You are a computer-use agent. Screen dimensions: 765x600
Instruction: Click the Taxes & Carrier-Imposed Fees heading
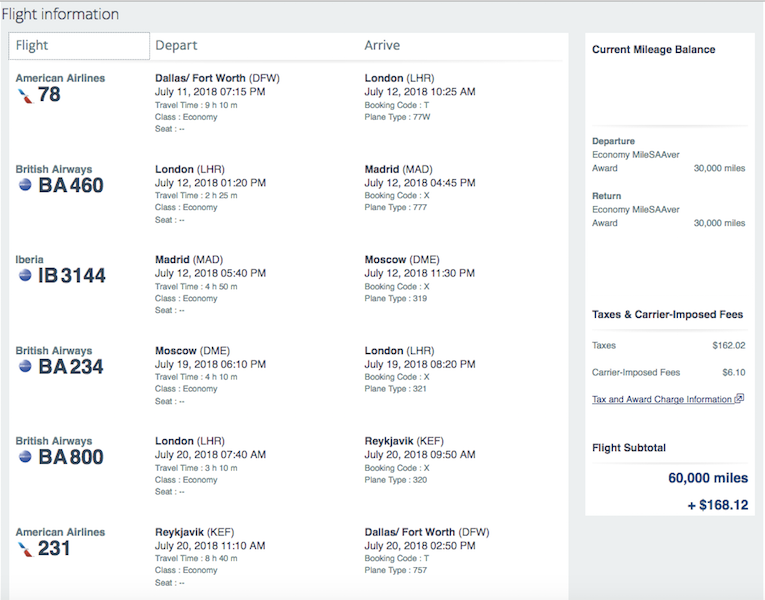(x=667, y=315)
